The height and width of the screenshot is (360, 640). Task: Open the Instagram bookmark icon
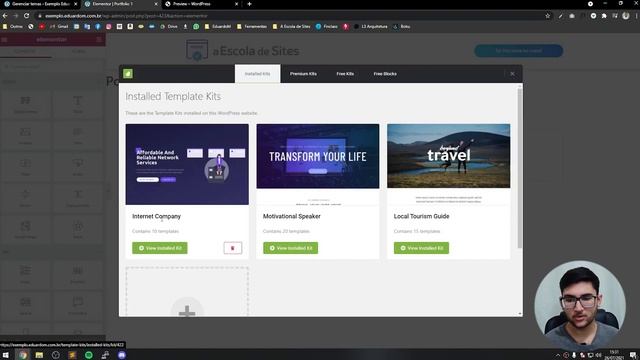click(x=109, y=27)
